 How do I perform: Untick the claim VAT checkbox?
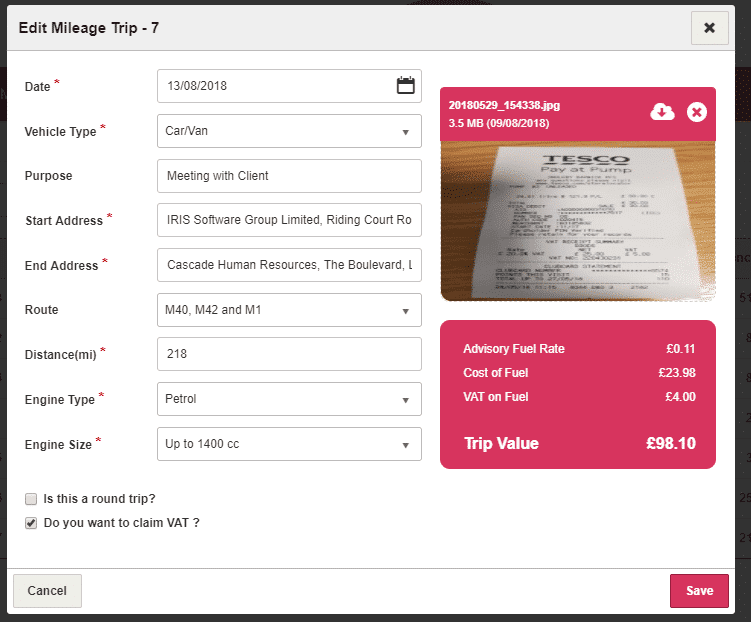coord(32,522)
